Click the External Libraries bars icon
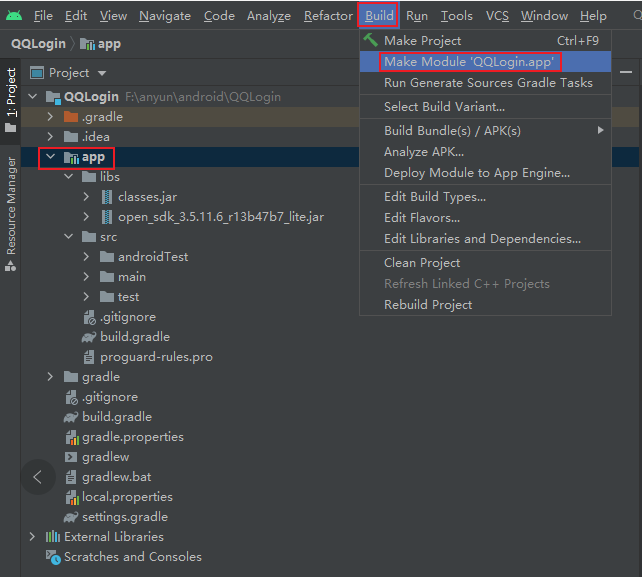642x577 pixels. [53, 537]
